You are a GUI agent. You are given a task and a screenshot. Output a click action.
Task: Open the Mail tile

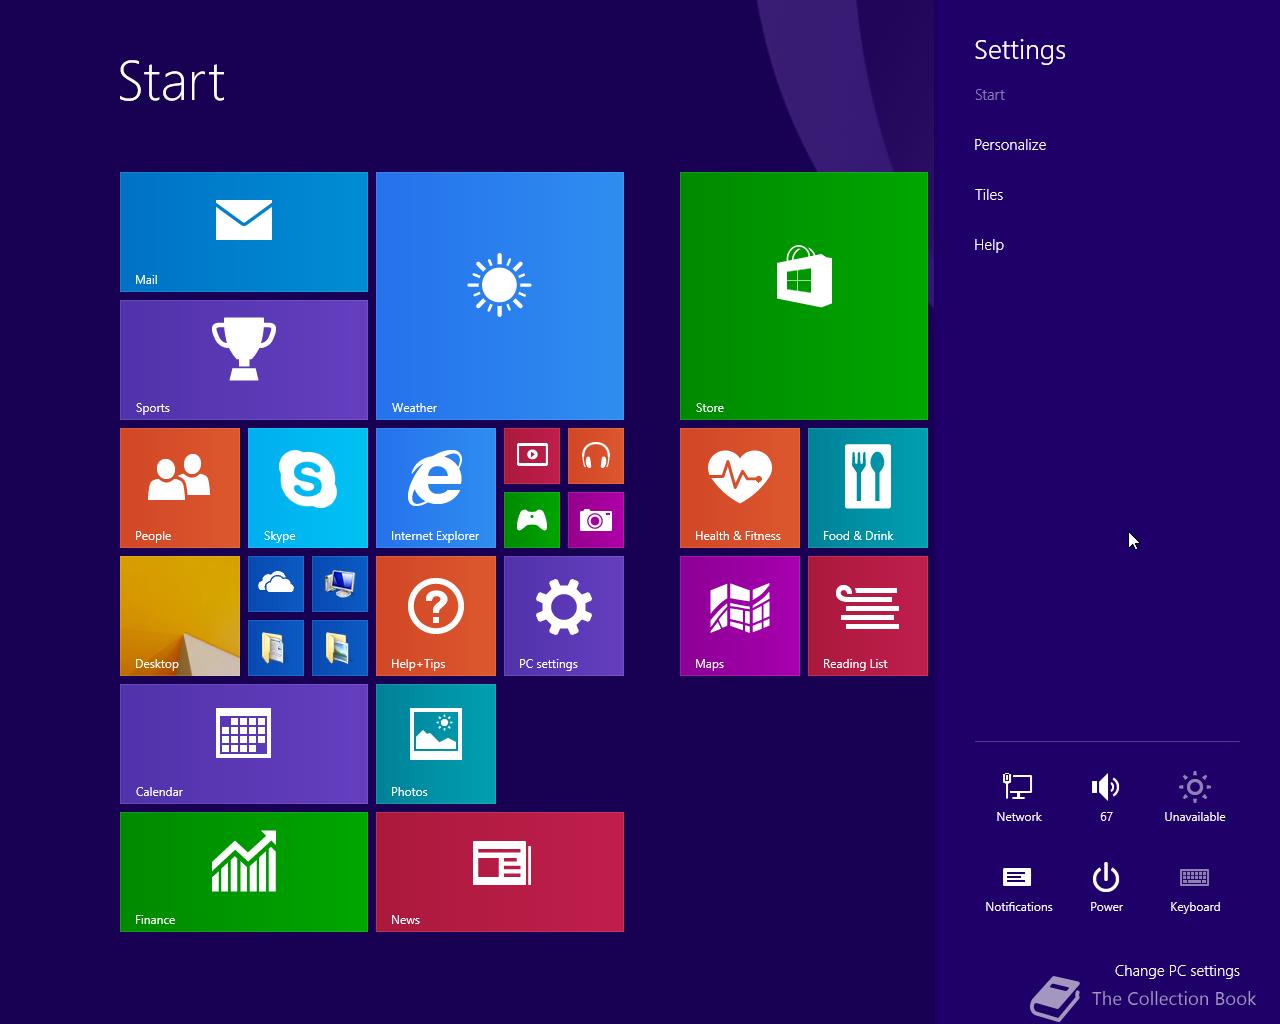[x=244, y=232]
